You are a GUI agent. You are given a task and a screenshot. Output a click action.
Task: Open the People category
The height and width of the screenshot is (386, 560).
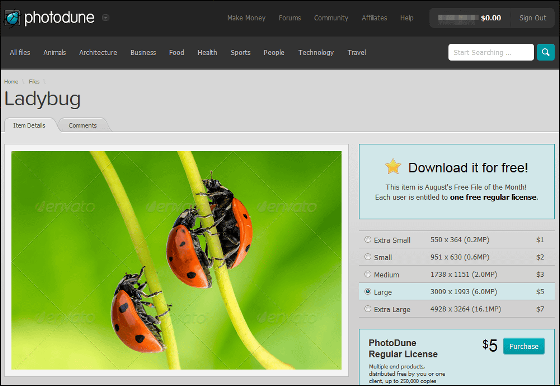pyautogui.click(x=274, y=52)
